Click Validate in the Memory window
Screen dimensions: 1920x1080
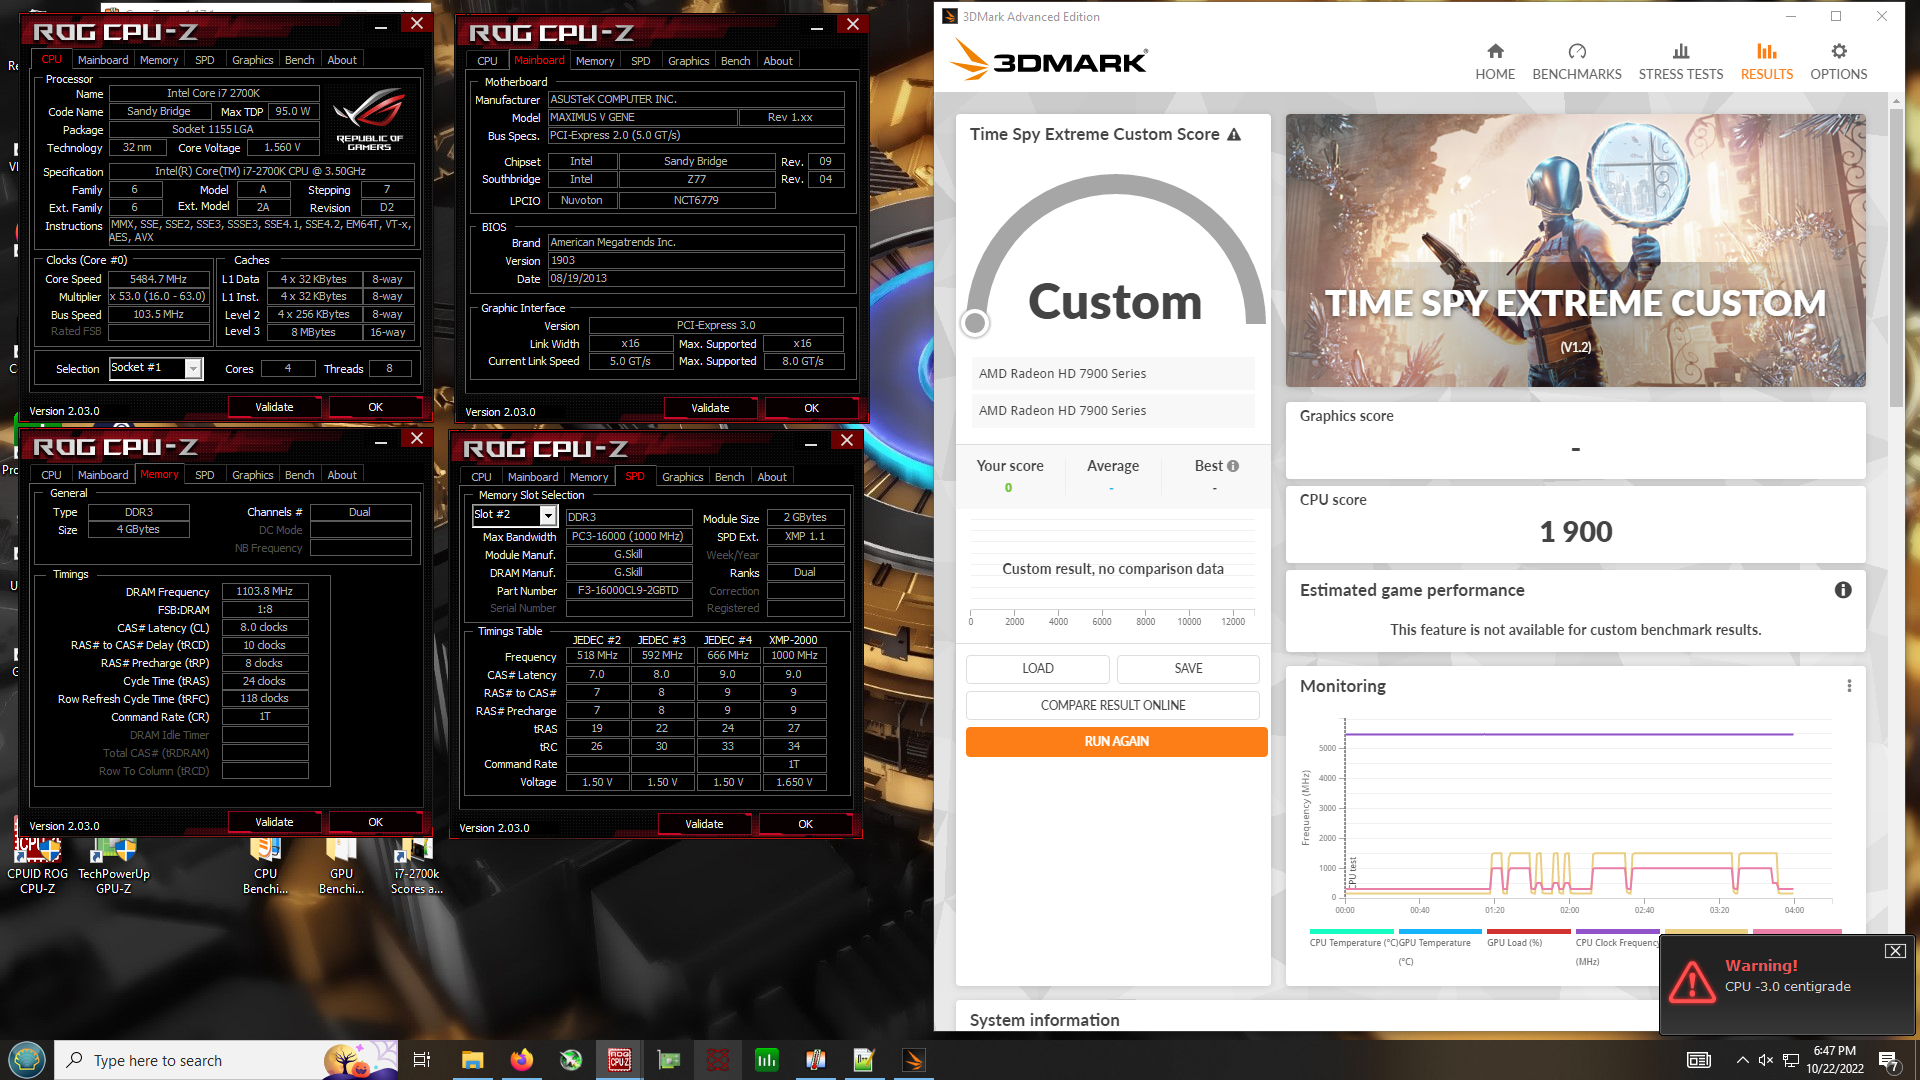pyautogui.click(x=274, y=822)
